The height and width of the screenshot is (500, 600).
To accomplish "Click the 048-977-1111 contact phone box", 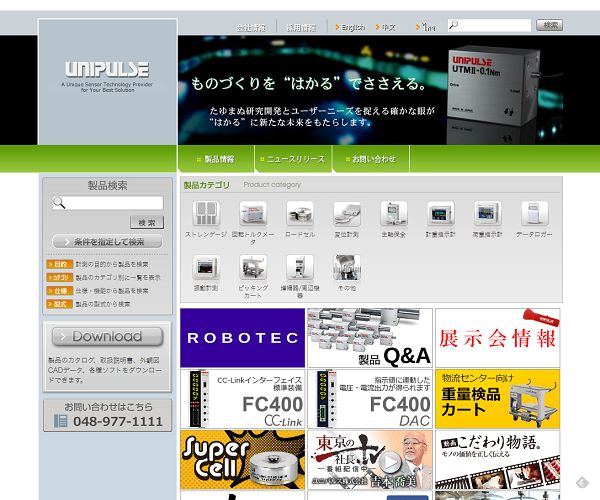I will pyautogui.click(x=108, y=415).
